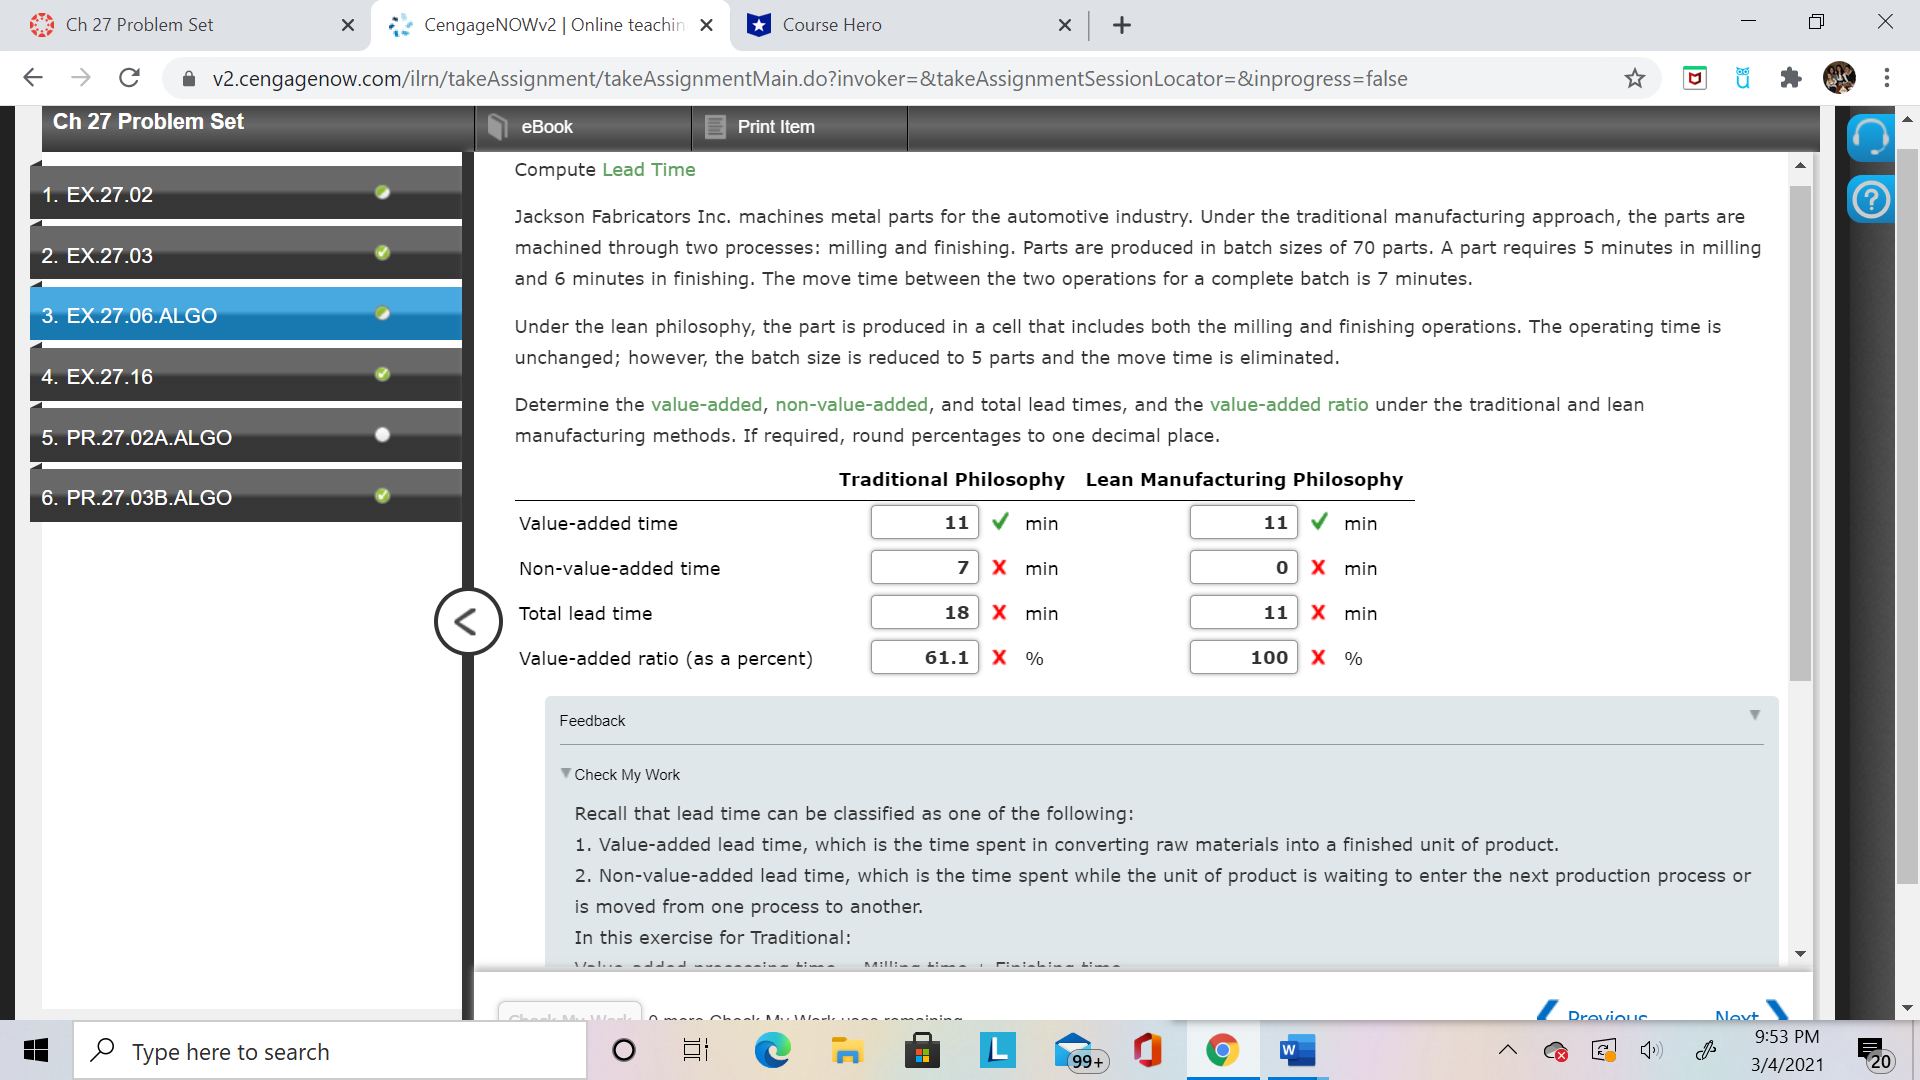Click the headset support icon
This screenshot has width=1920, height=1080.
click(x=1870, y=137)
